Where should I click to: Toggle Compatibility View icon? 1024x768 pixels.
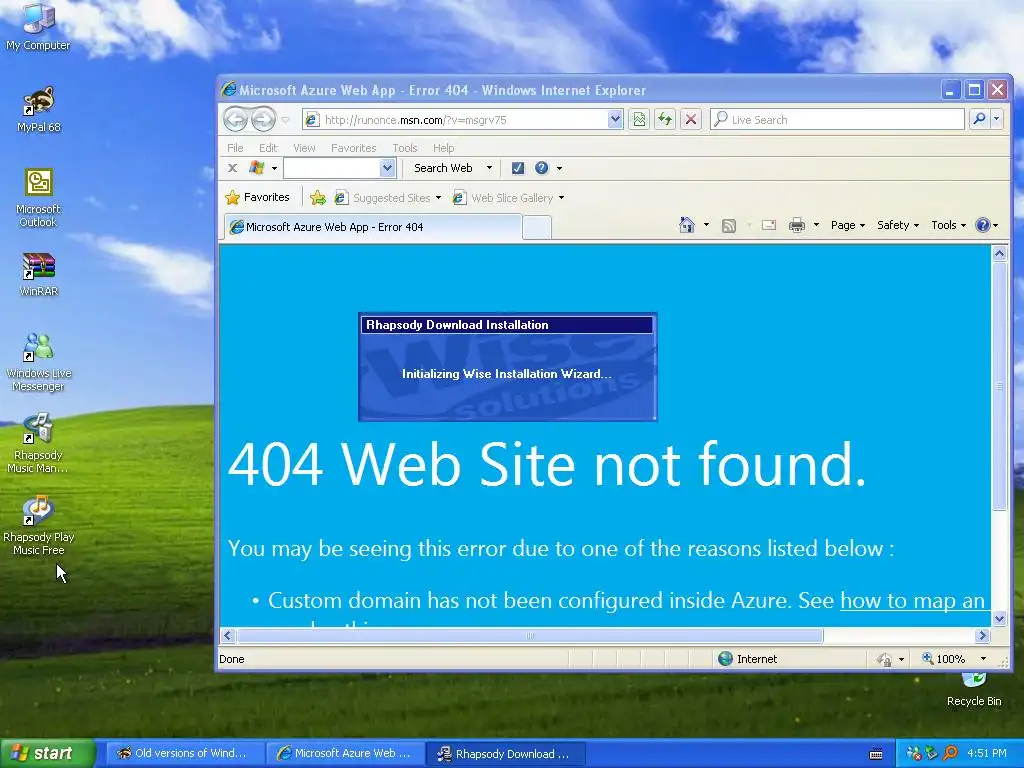click(x=639, y=120)
